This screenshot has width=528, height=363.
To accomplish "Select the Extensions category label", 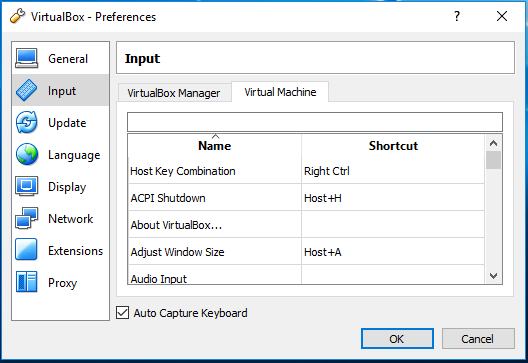I will 75,251.
